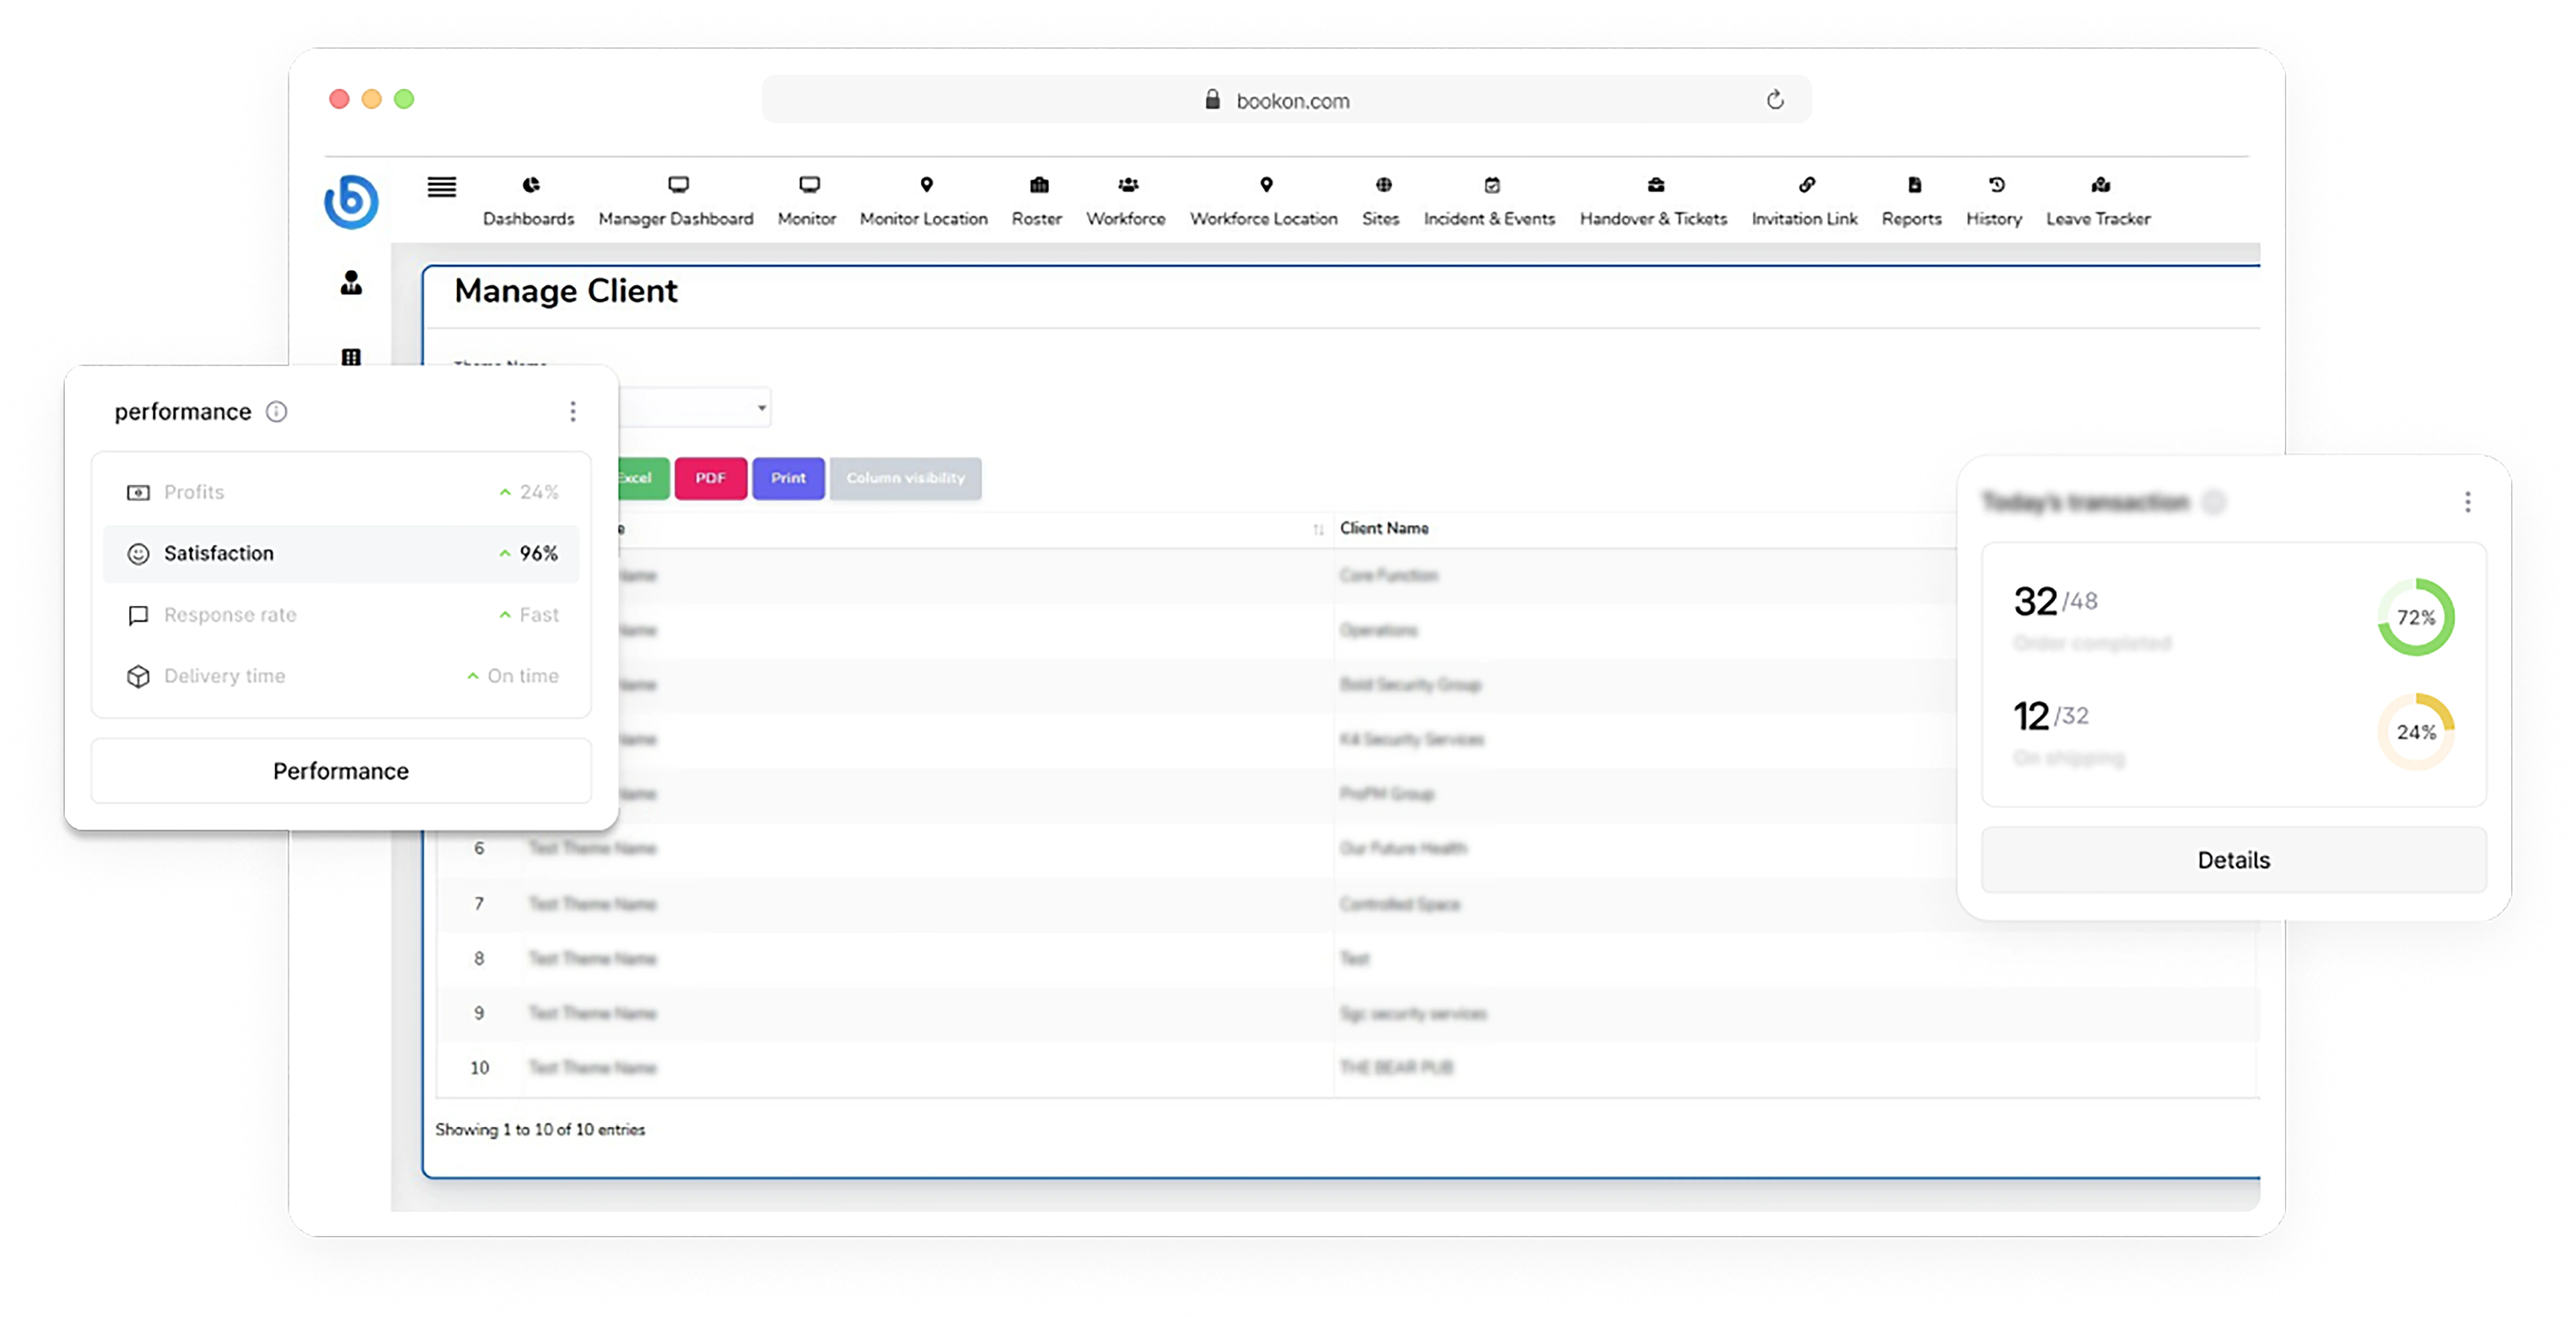Click the performance info icon
This screenshot has height=1317, width=2576.
276,412
